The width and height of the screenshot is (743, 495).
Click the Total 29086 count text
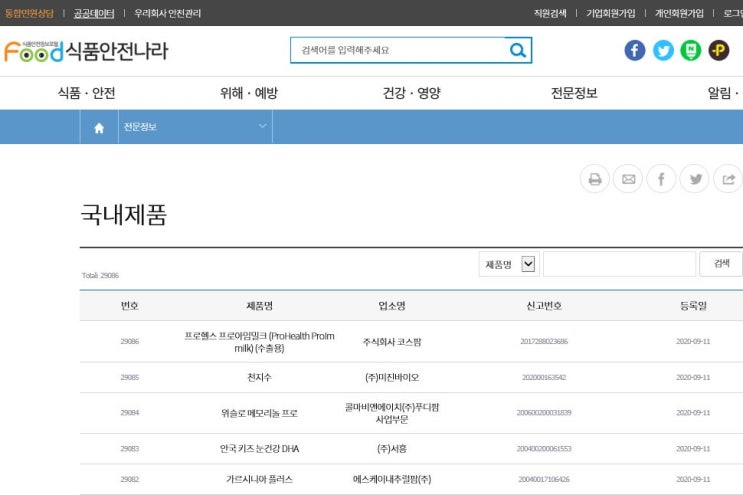tap(100, 275)
